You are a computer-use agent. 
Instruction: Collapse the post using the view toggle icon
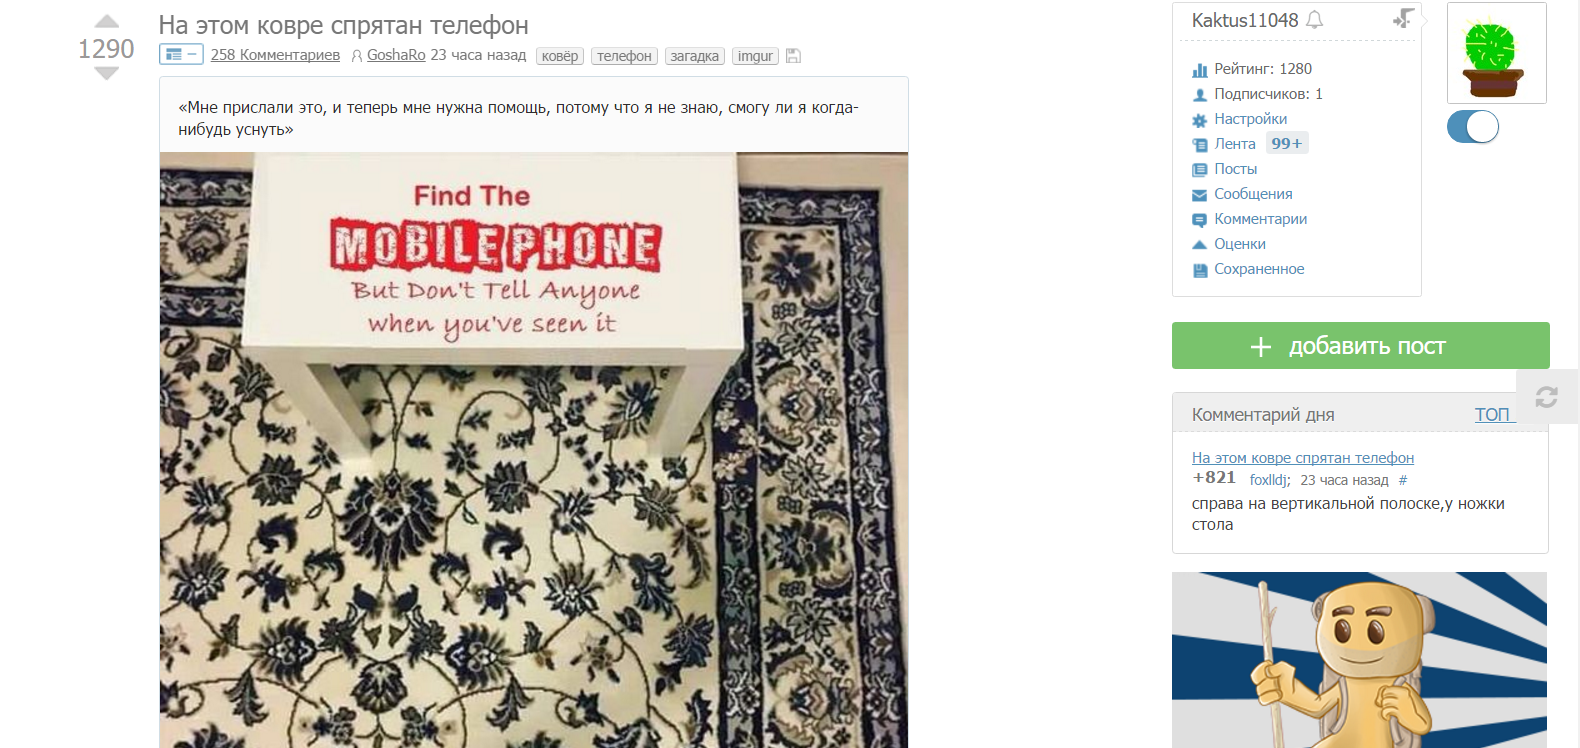[x=181, y=55]
